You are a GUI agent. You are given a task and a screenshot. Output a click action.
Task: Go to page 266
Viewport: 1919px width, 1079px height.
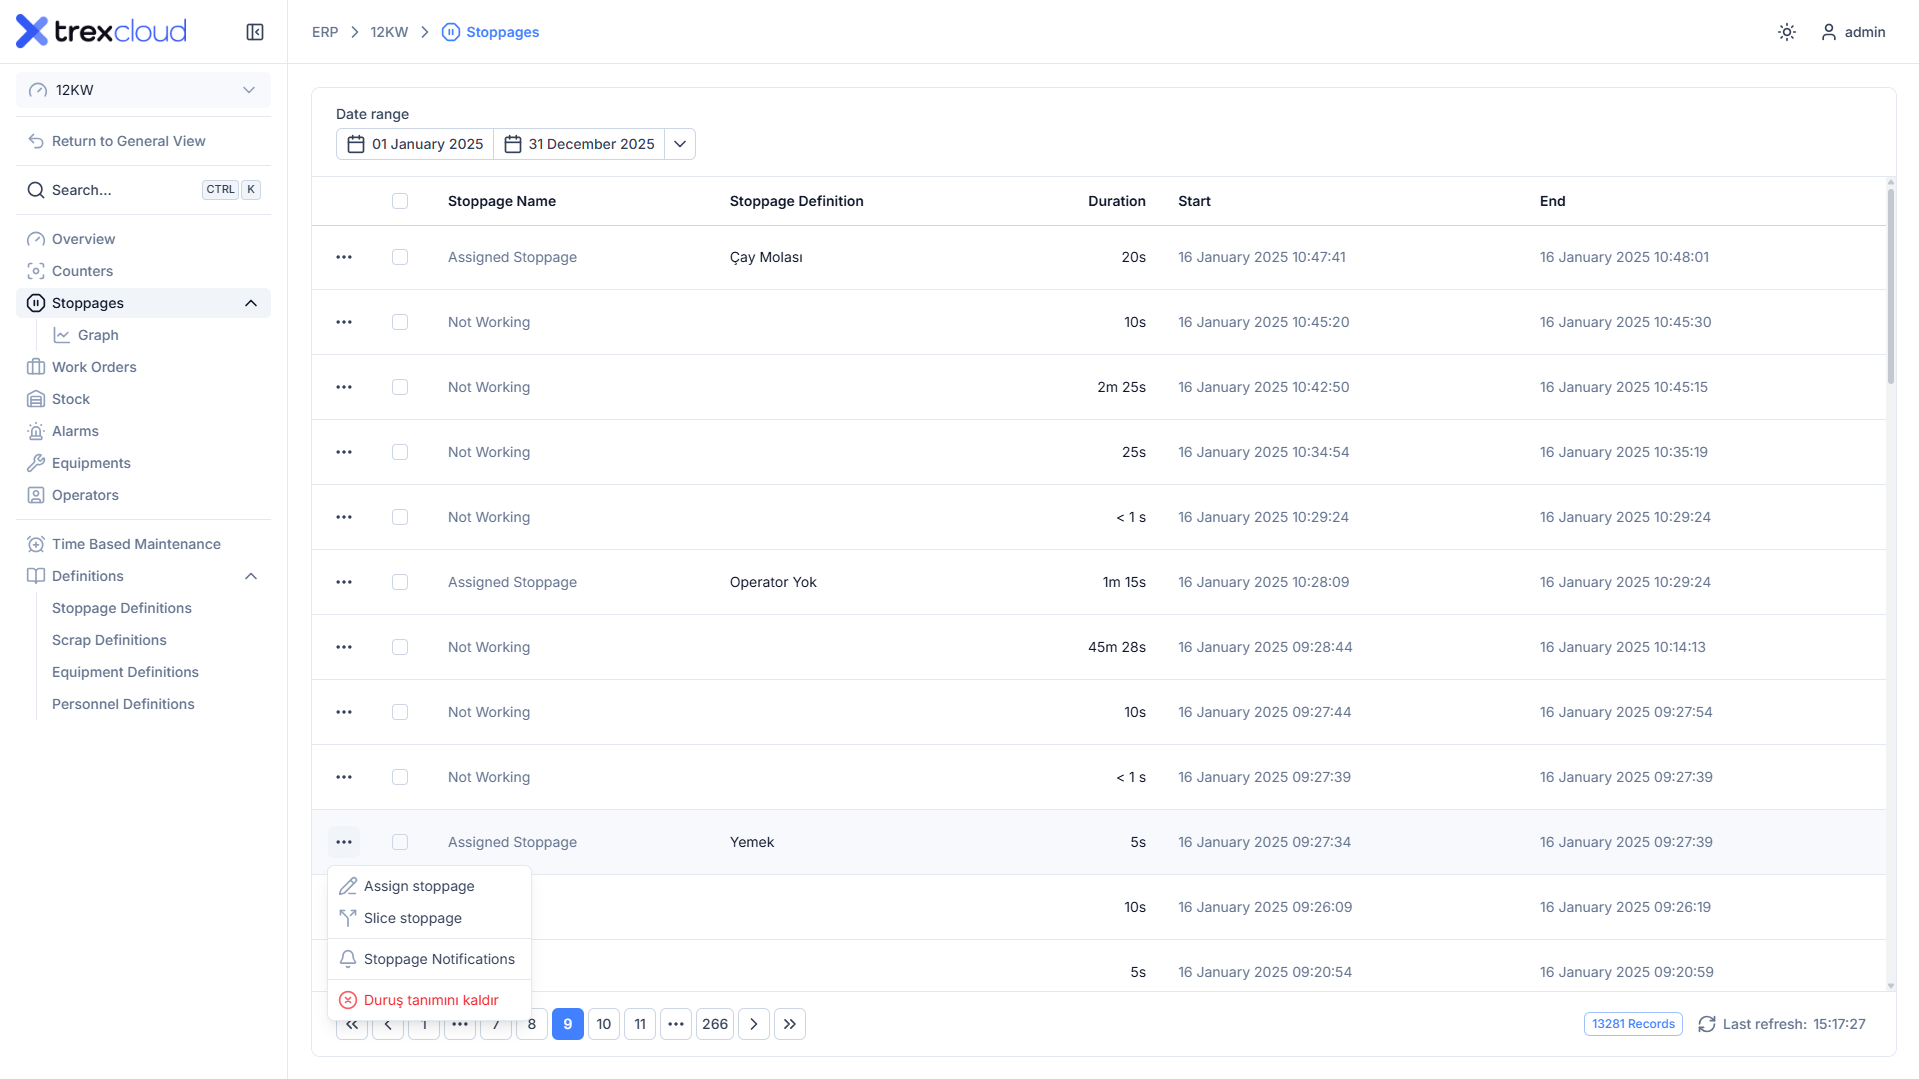click(715, 1024)
